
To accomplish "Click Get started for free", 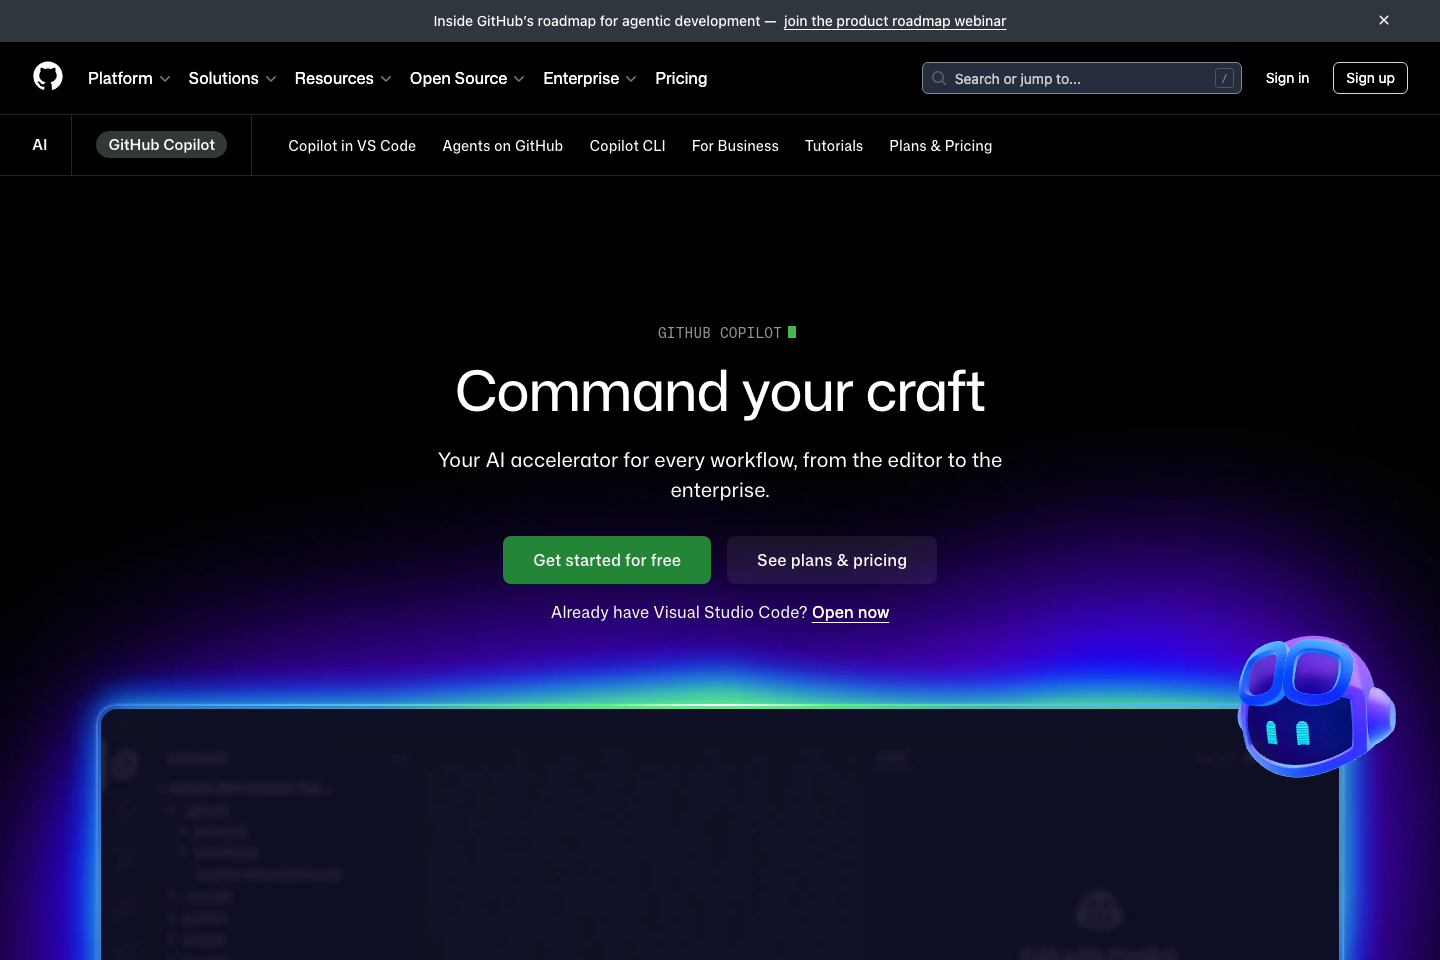I will (x=606, y=560).
